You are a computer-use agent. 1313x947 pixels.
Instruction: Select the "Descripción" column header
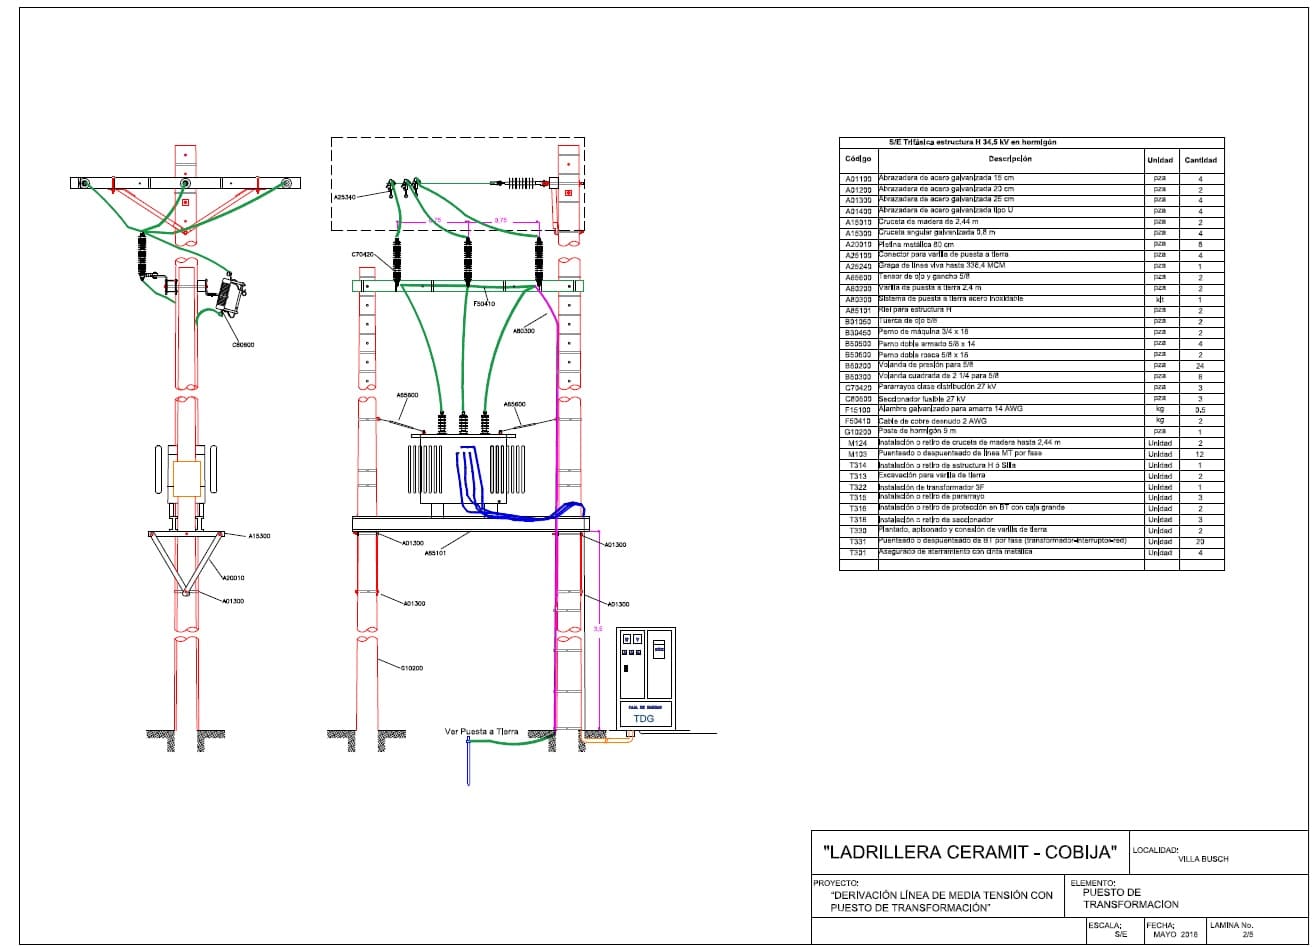coord(1010,159)
